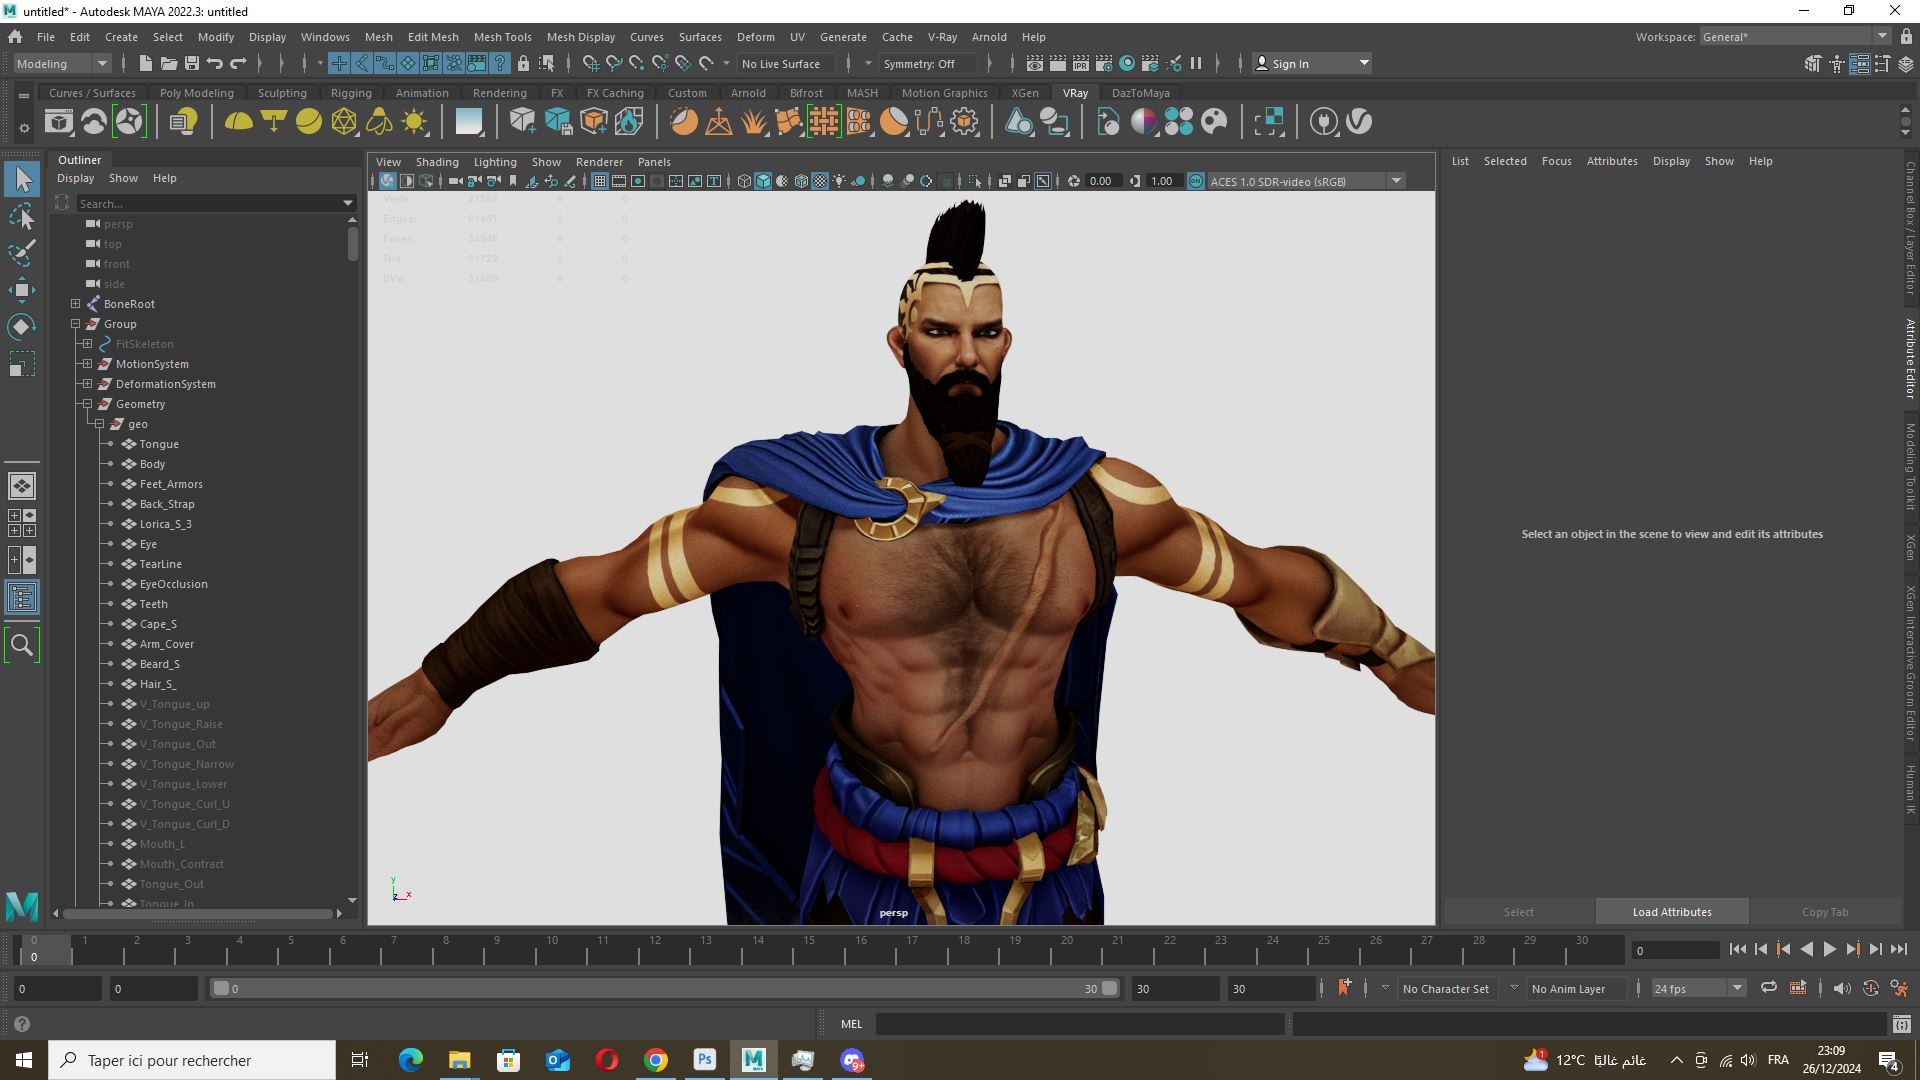Click the range slider bar
Image resolution: width=1920 pixels, height=1080 pixels.
pyautogui.click(x=664, y=988)
